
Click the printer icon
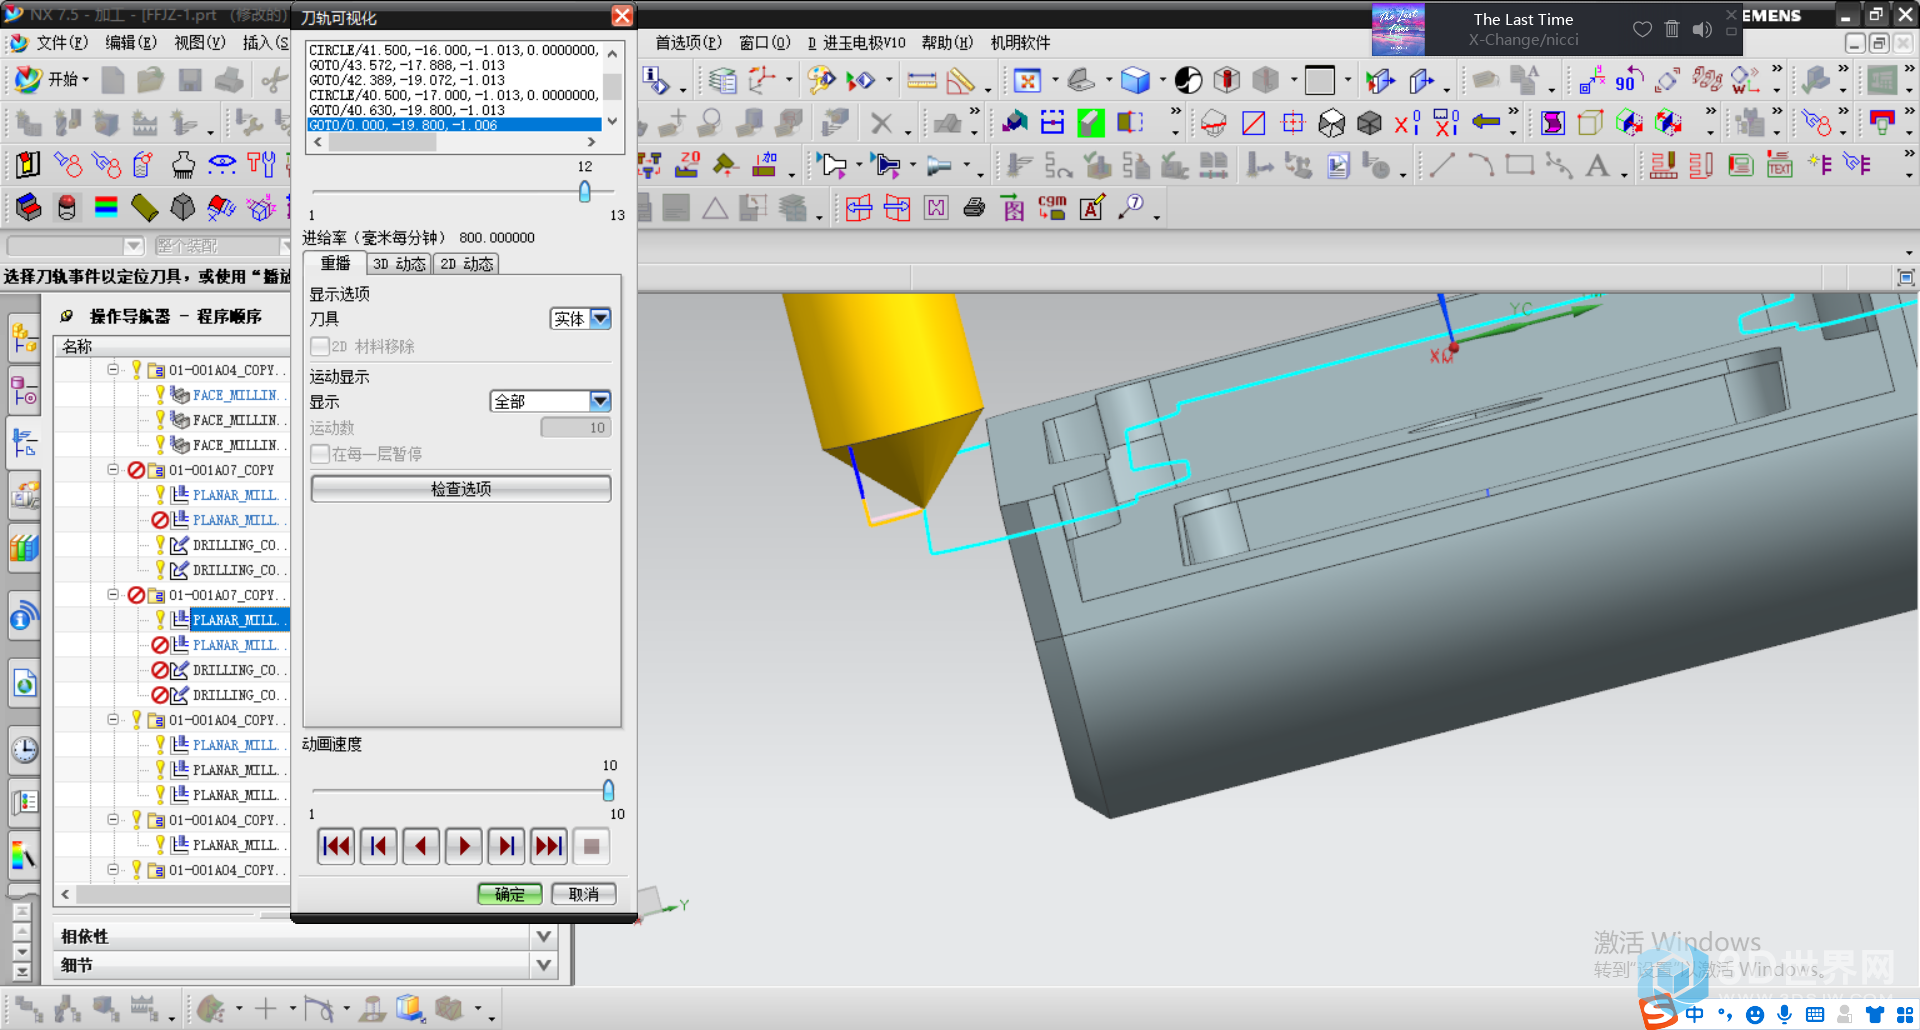pos(974,208)
